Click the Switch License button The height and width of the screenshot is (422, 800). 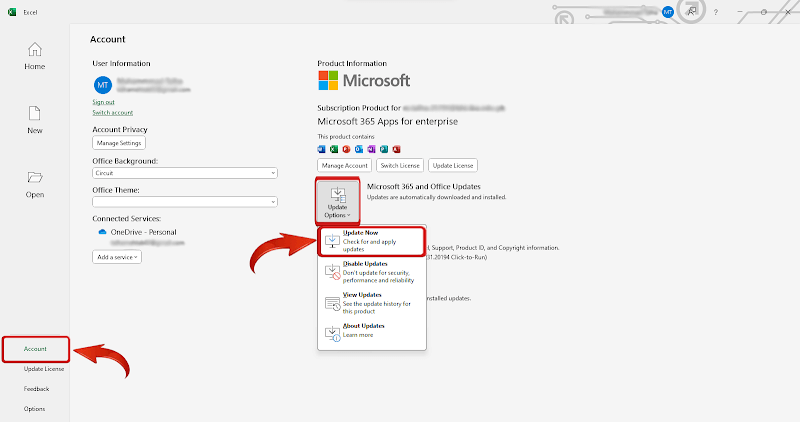click(400, 165)
